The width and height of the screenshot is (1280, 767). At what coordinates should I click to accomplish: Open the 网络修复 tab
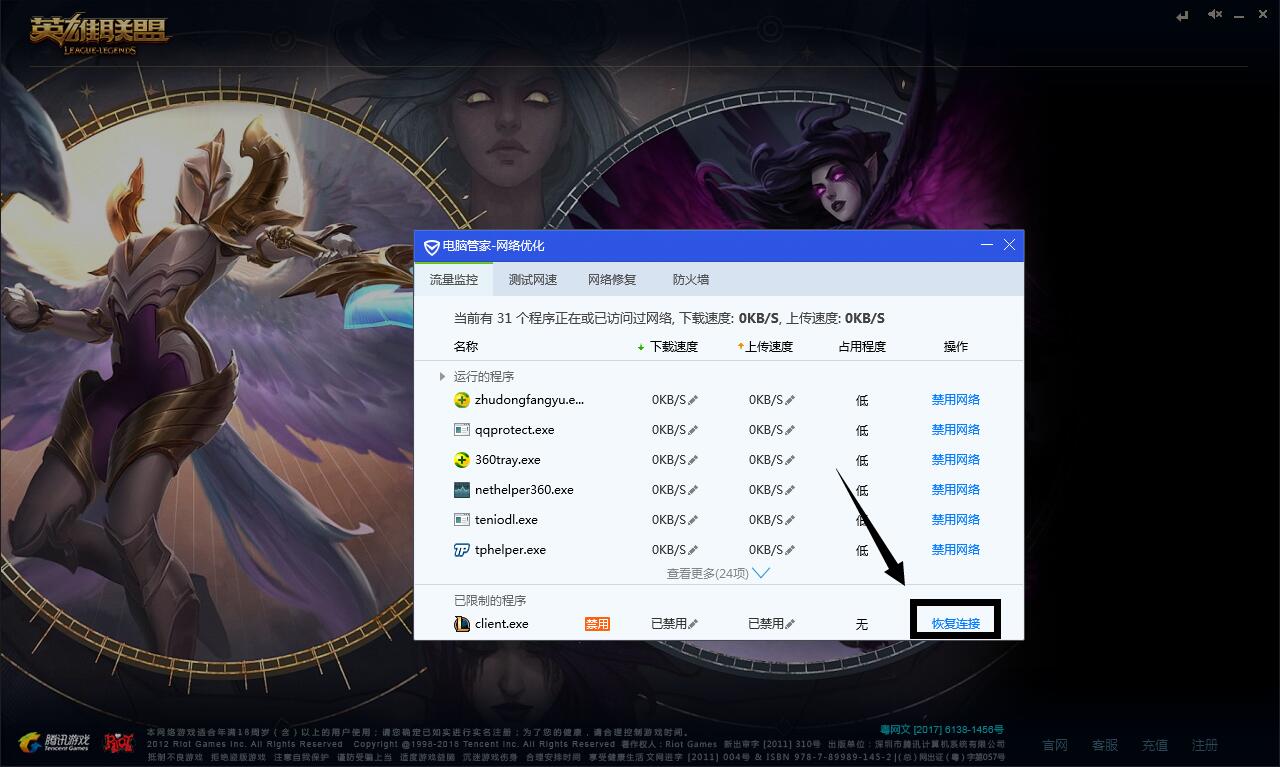(612, 280)
